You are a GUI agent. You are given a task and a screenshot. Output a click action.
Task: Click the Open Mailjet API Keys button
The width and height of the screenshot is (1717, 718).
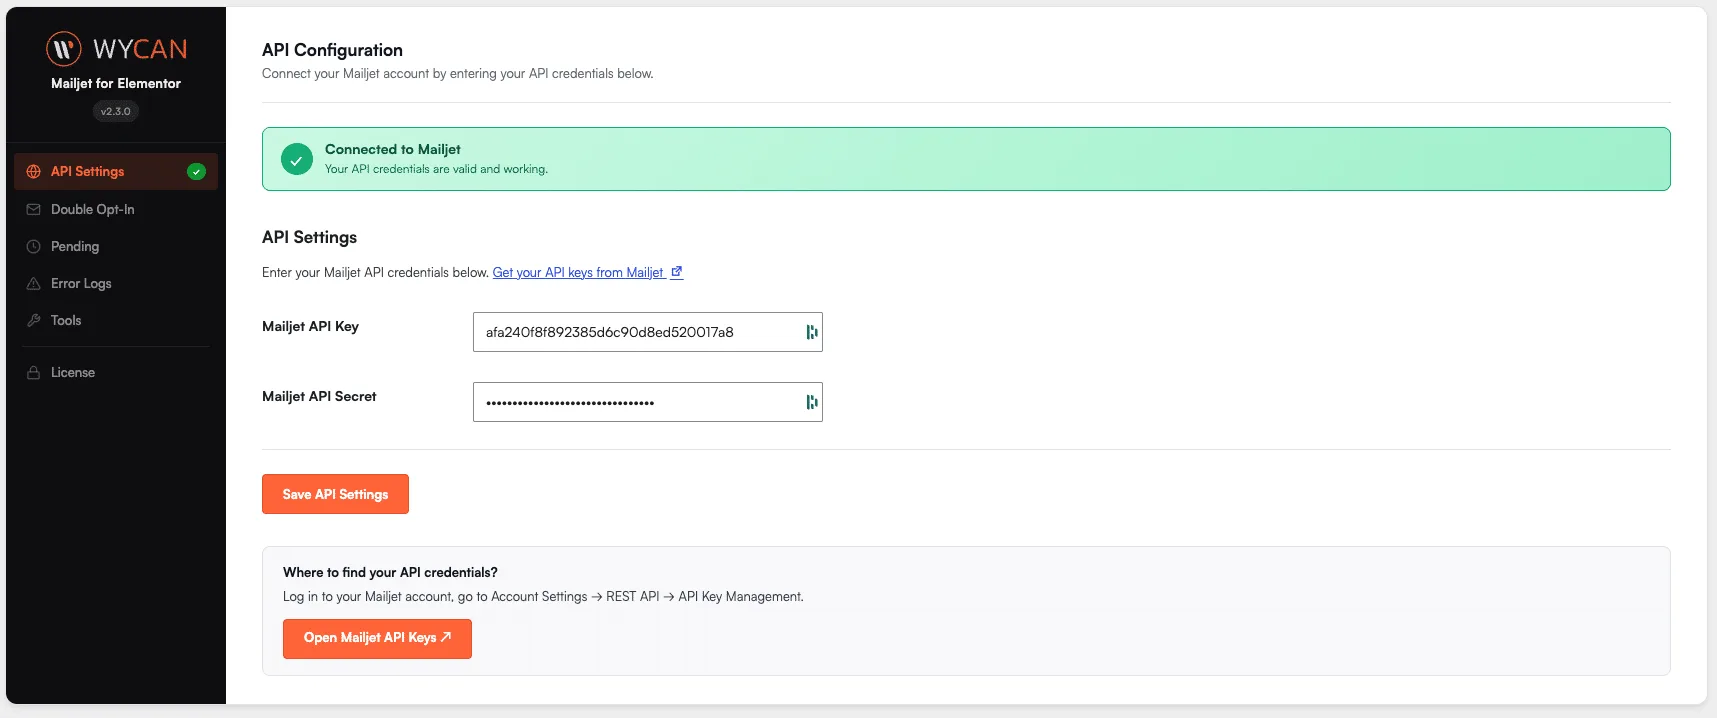pyautogui.click(x=377, y=638)
